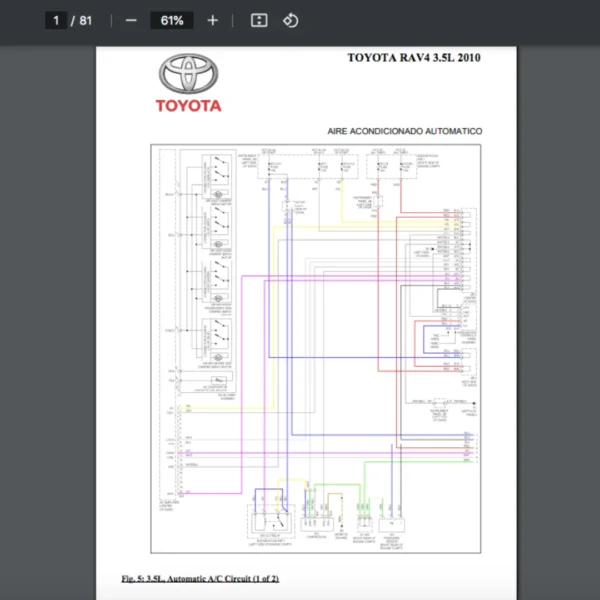Click the AIRE ACONDICIONADO AUTOMATICO title
600x600 pixels.
coord(405,131)
